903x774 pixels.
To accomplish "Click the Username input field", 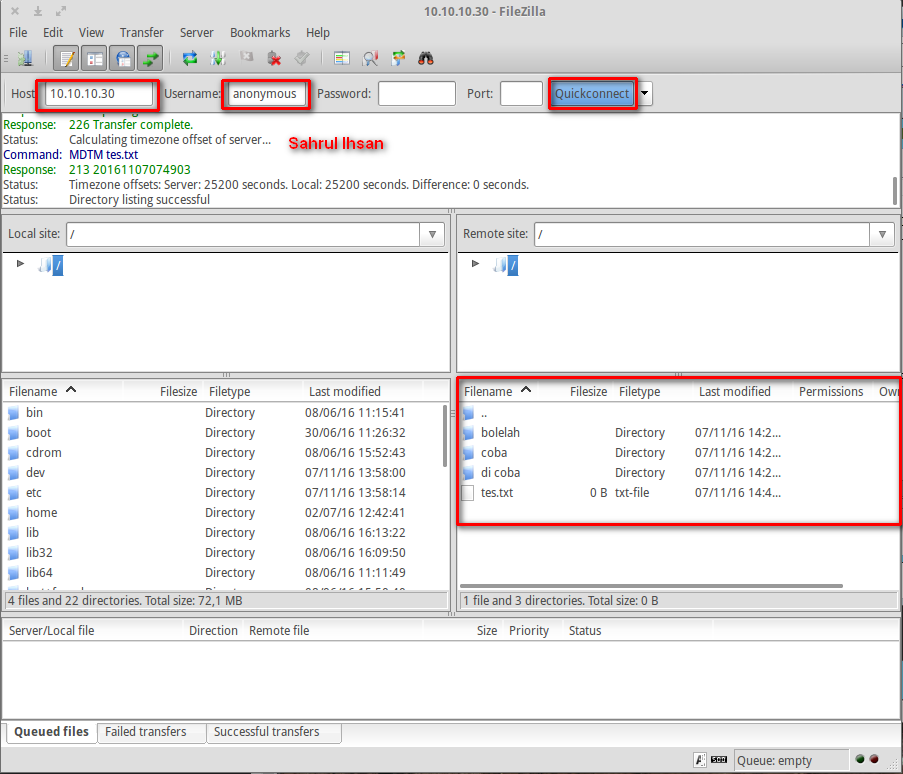I will tap(267, 94).
